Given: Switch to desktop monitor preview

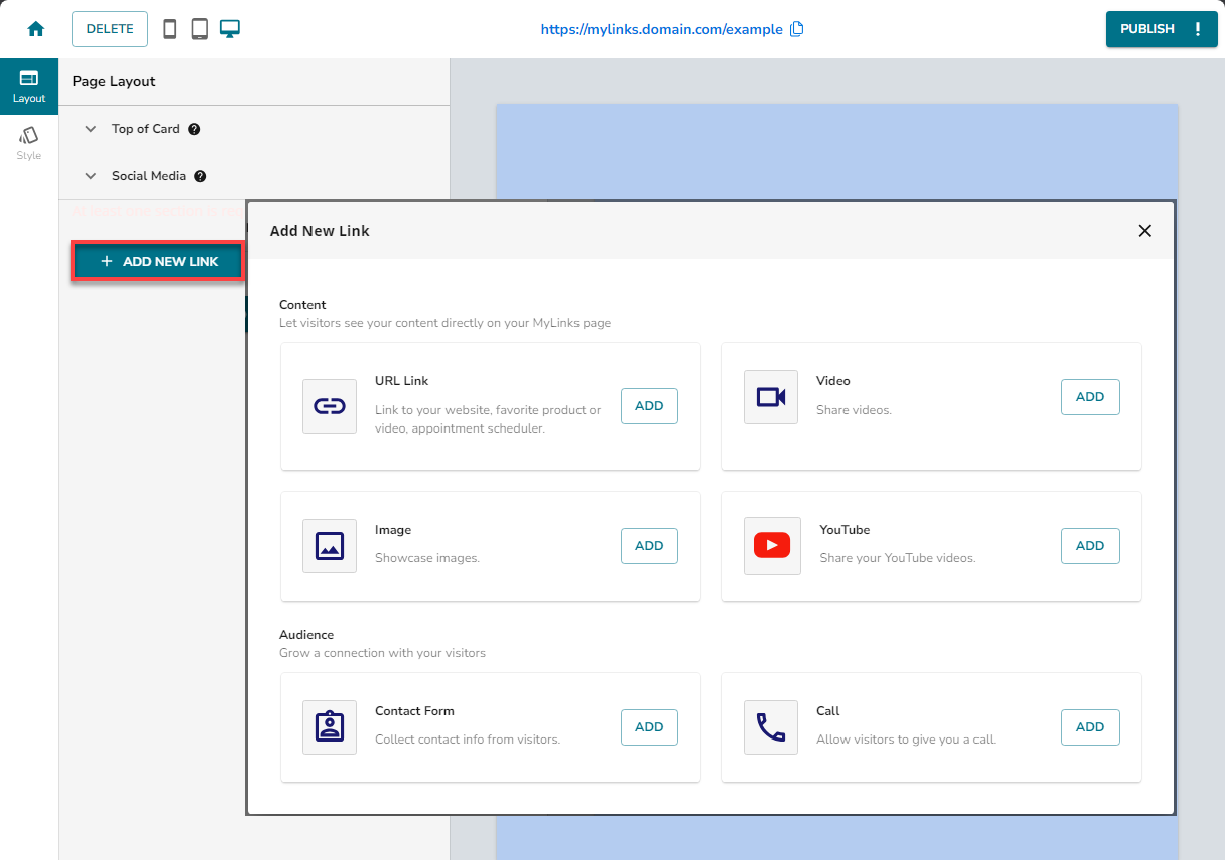Looking at the screenshot, I should point(230,29).
